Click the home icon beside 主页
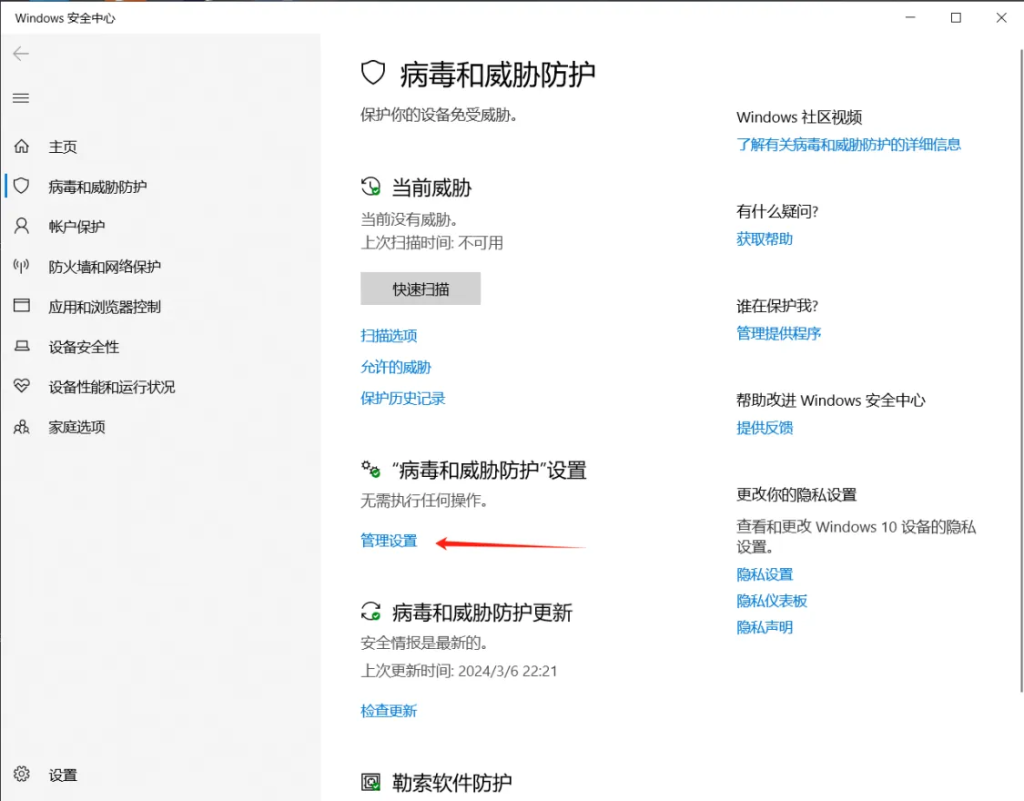 coord(22,146)
